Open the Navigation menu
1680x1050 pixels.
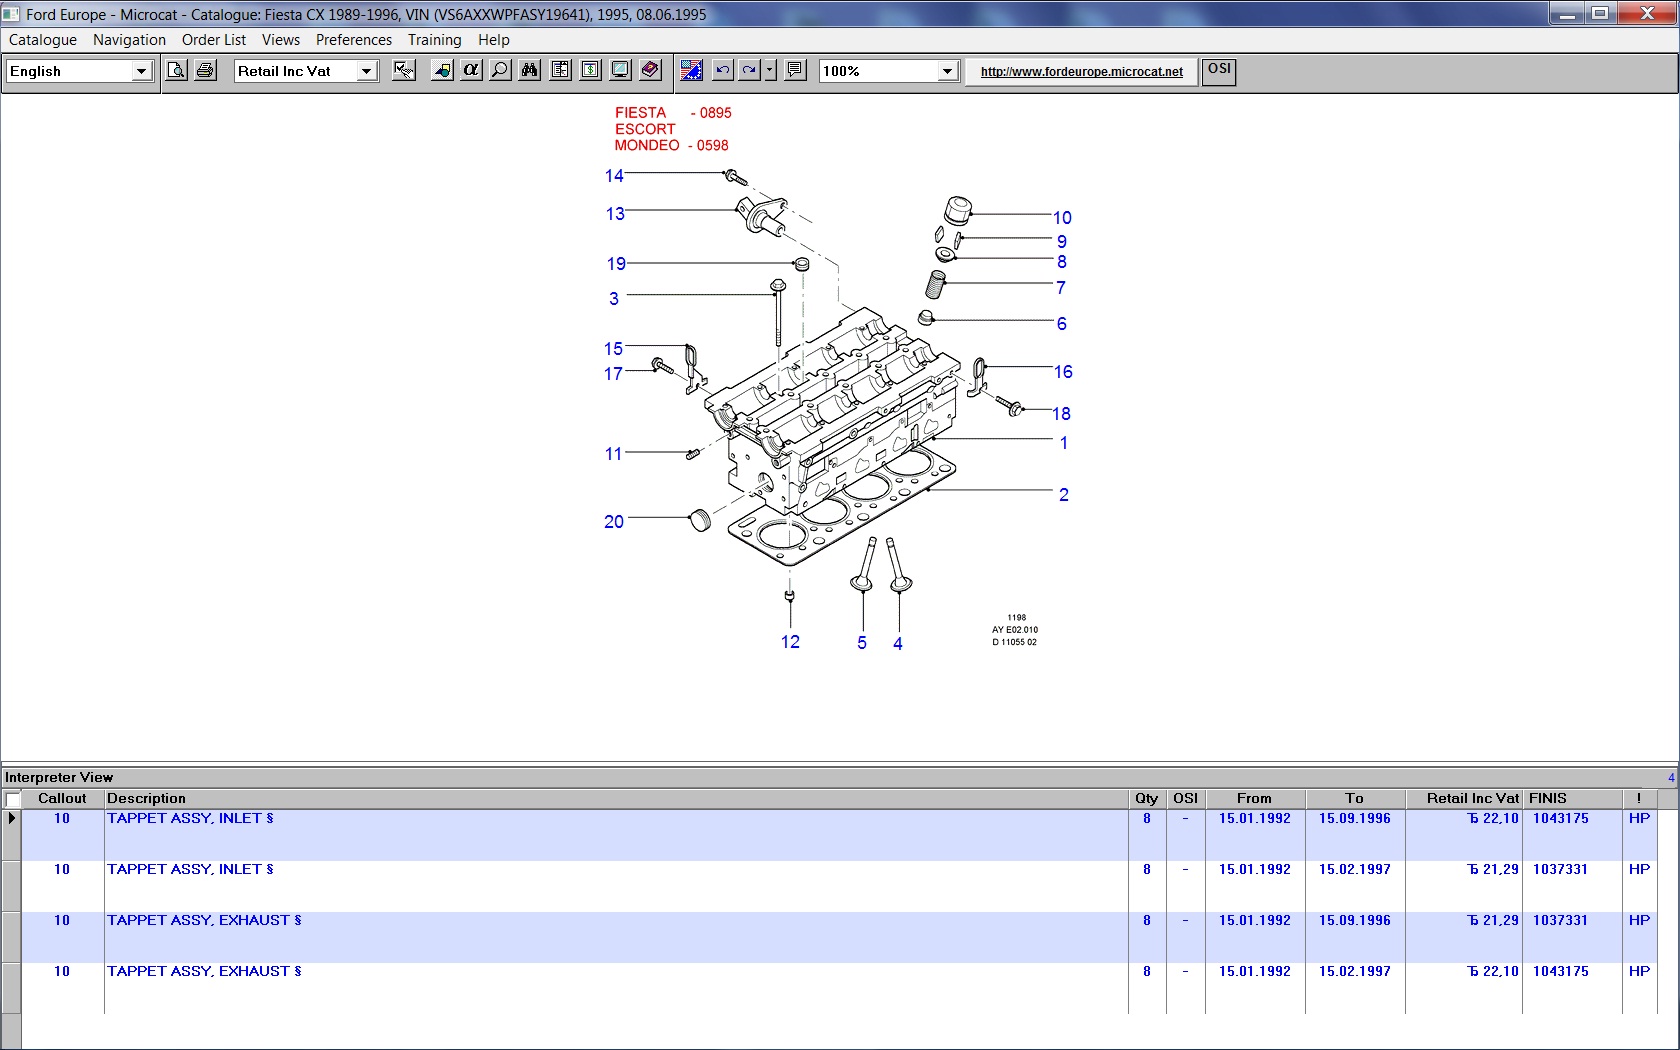pyautogui.click(x=129, y=40)
